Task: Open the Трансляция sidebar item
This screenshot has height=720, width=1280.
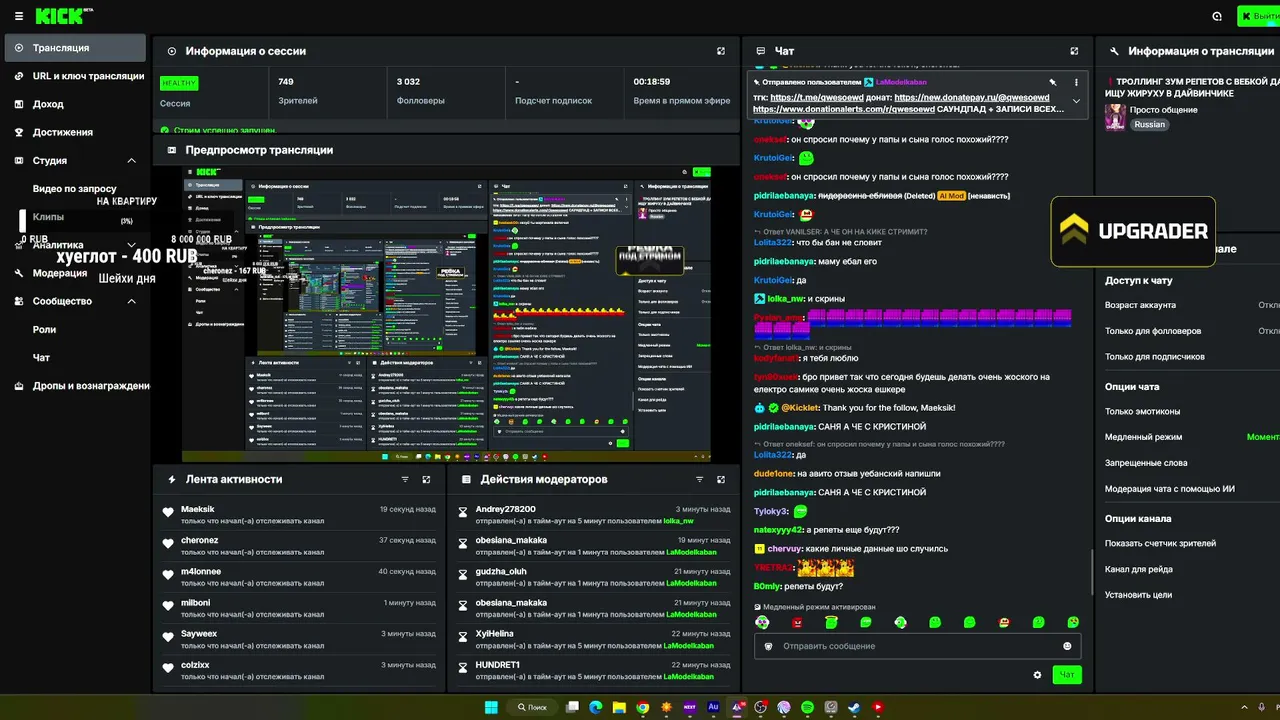Action: [x=75, y=48]
